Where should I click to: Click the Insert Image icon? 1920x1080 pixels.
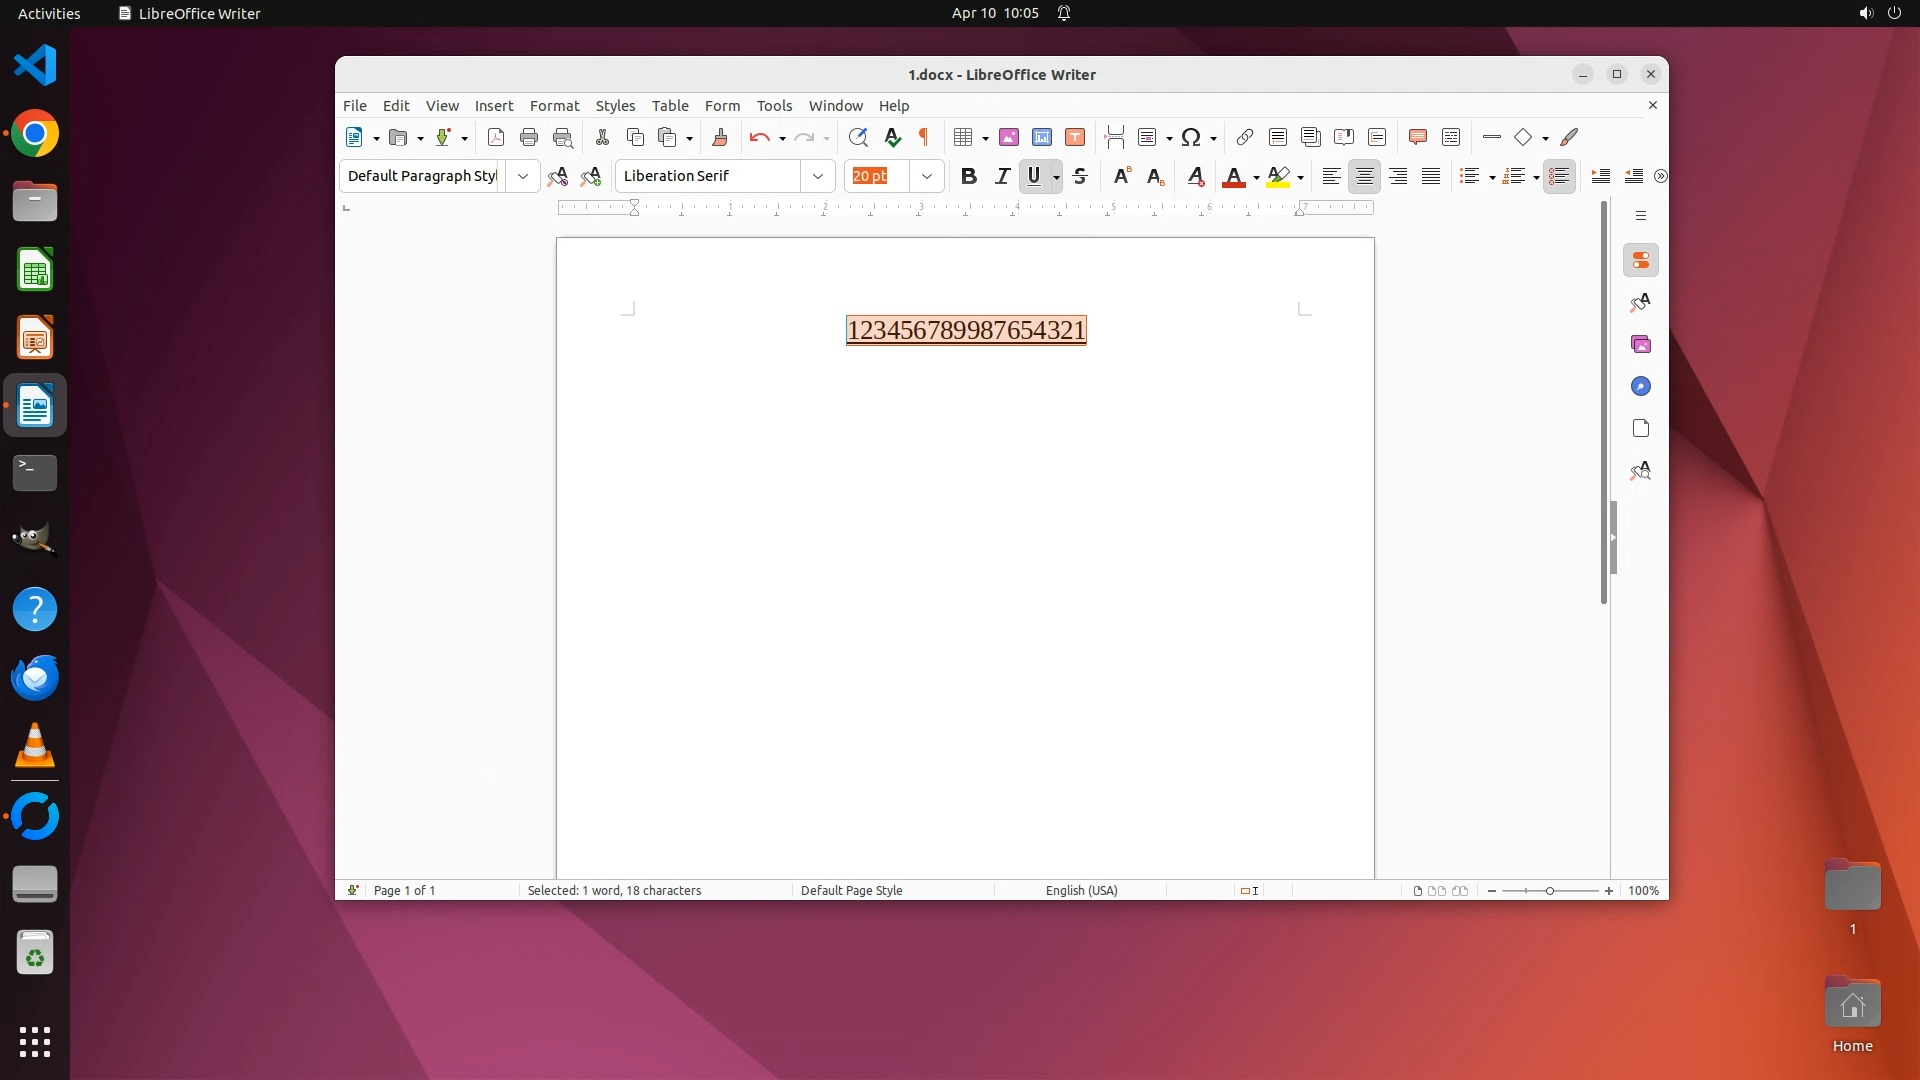click(1008, 138)
